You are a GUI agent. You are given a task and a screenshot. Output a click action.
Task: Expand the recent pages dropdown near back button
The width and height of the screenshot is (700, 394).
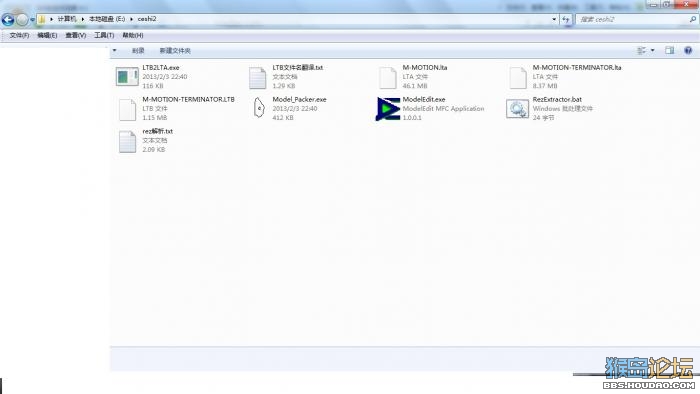click(x=32, y=20)
